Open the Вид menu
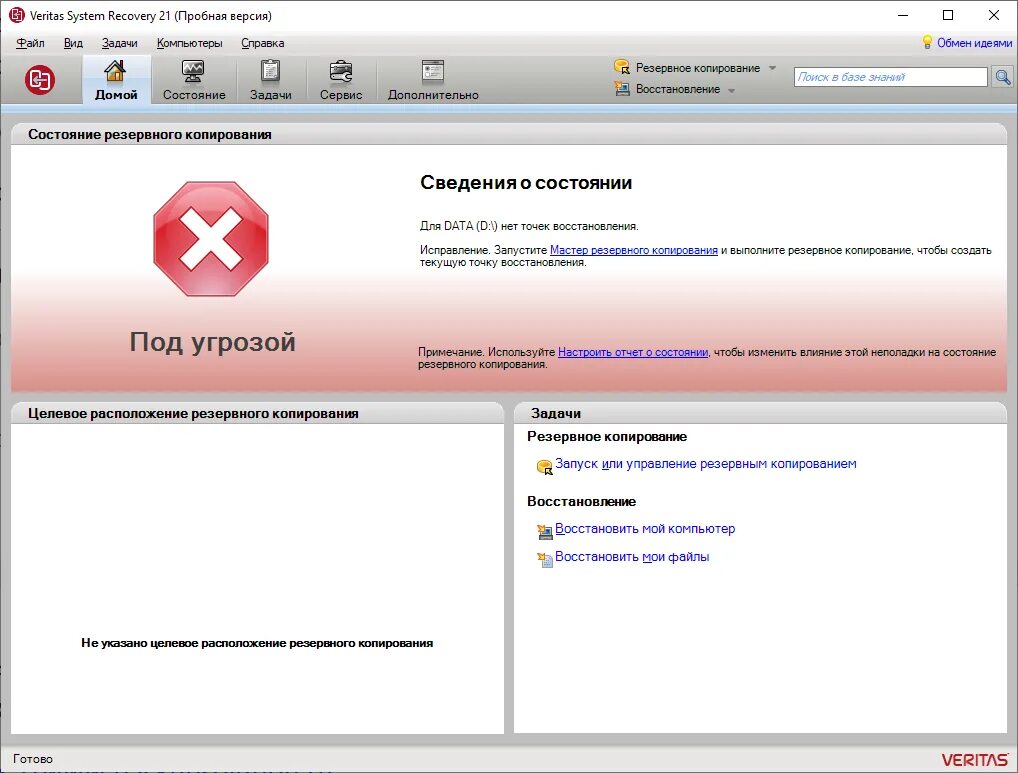The height and width of the screenshot is (773, 1018). click(72, 43)
